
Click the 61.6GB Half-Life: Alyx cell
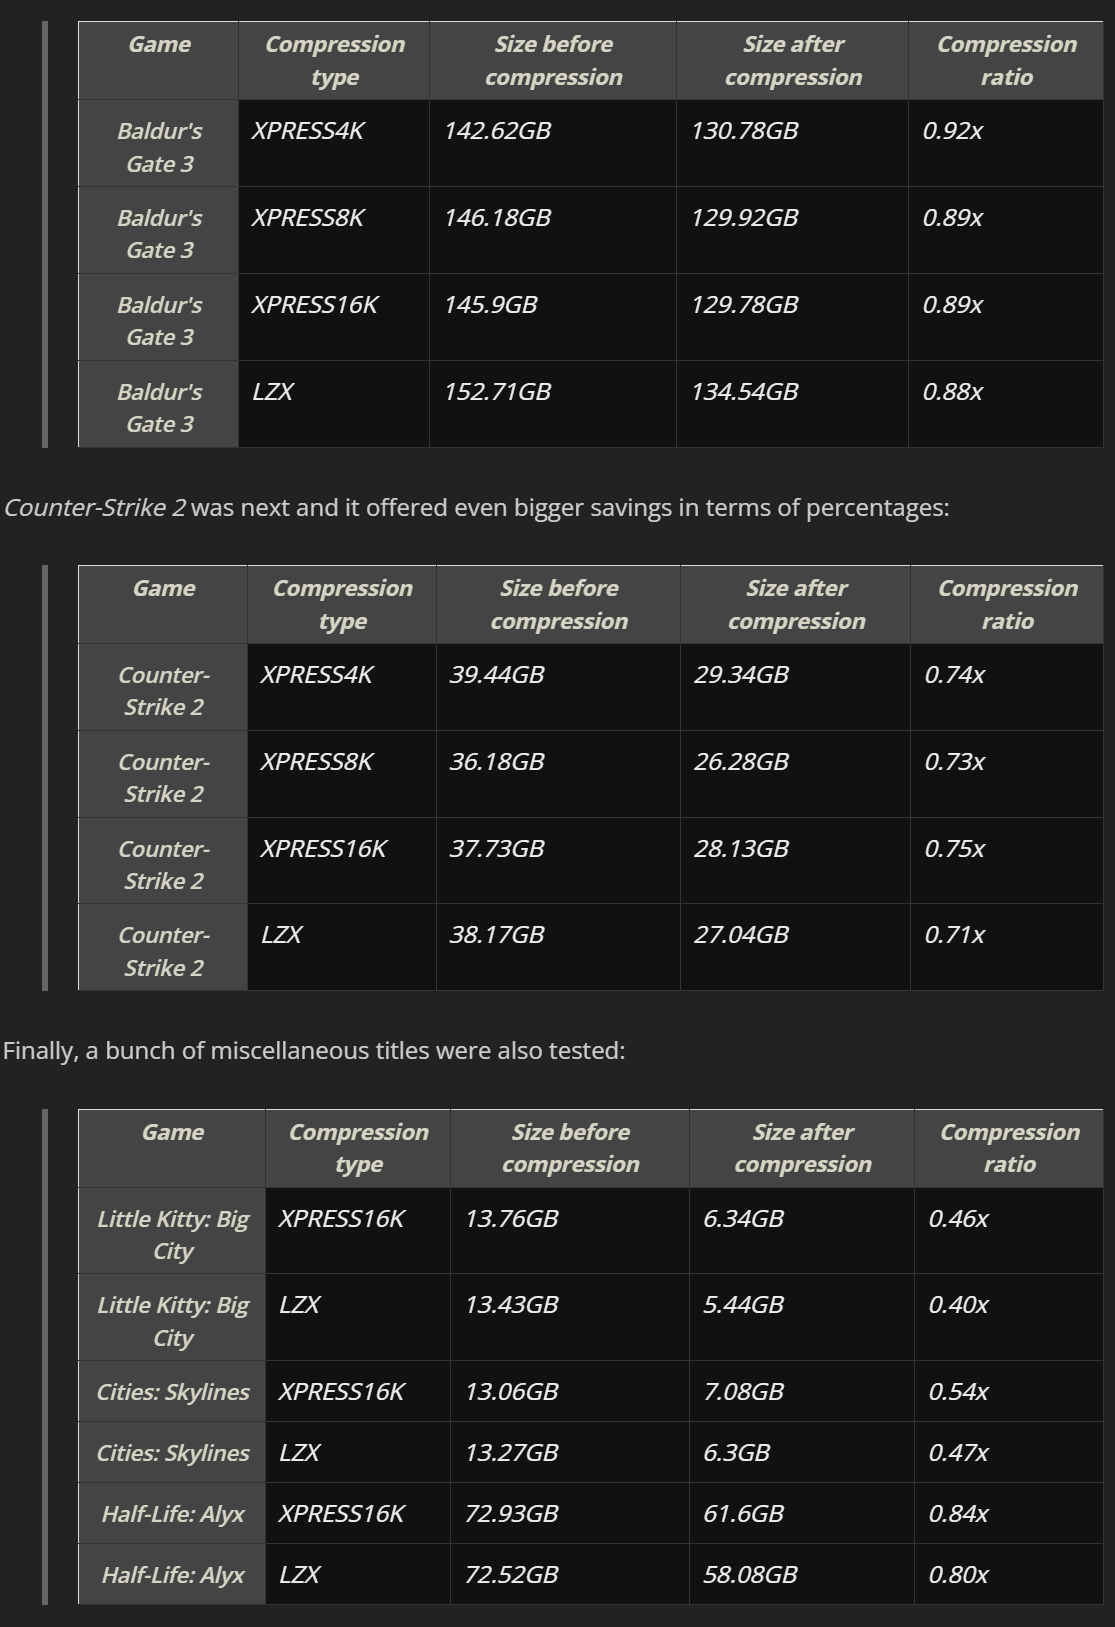743,1514
